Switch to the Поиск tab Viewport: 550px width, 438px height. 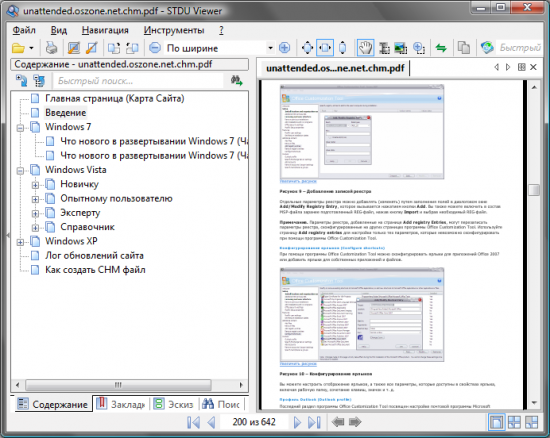click(222, 404)
